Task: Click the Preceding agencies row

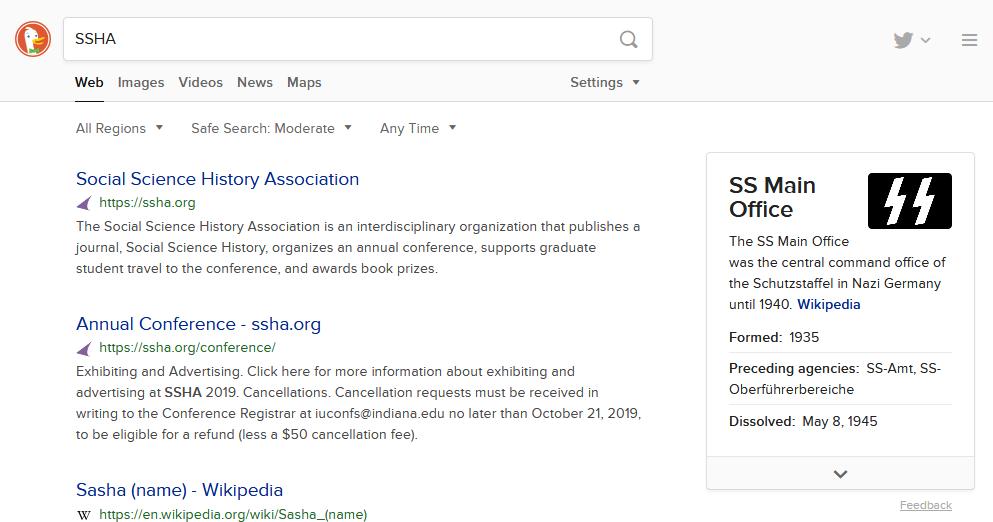Action: tap(840, 379)
